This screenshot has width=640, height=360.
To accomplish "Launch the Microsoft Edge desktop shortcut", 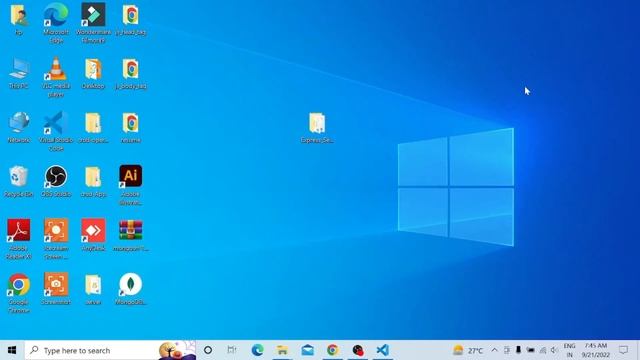I will pos(56,23).
